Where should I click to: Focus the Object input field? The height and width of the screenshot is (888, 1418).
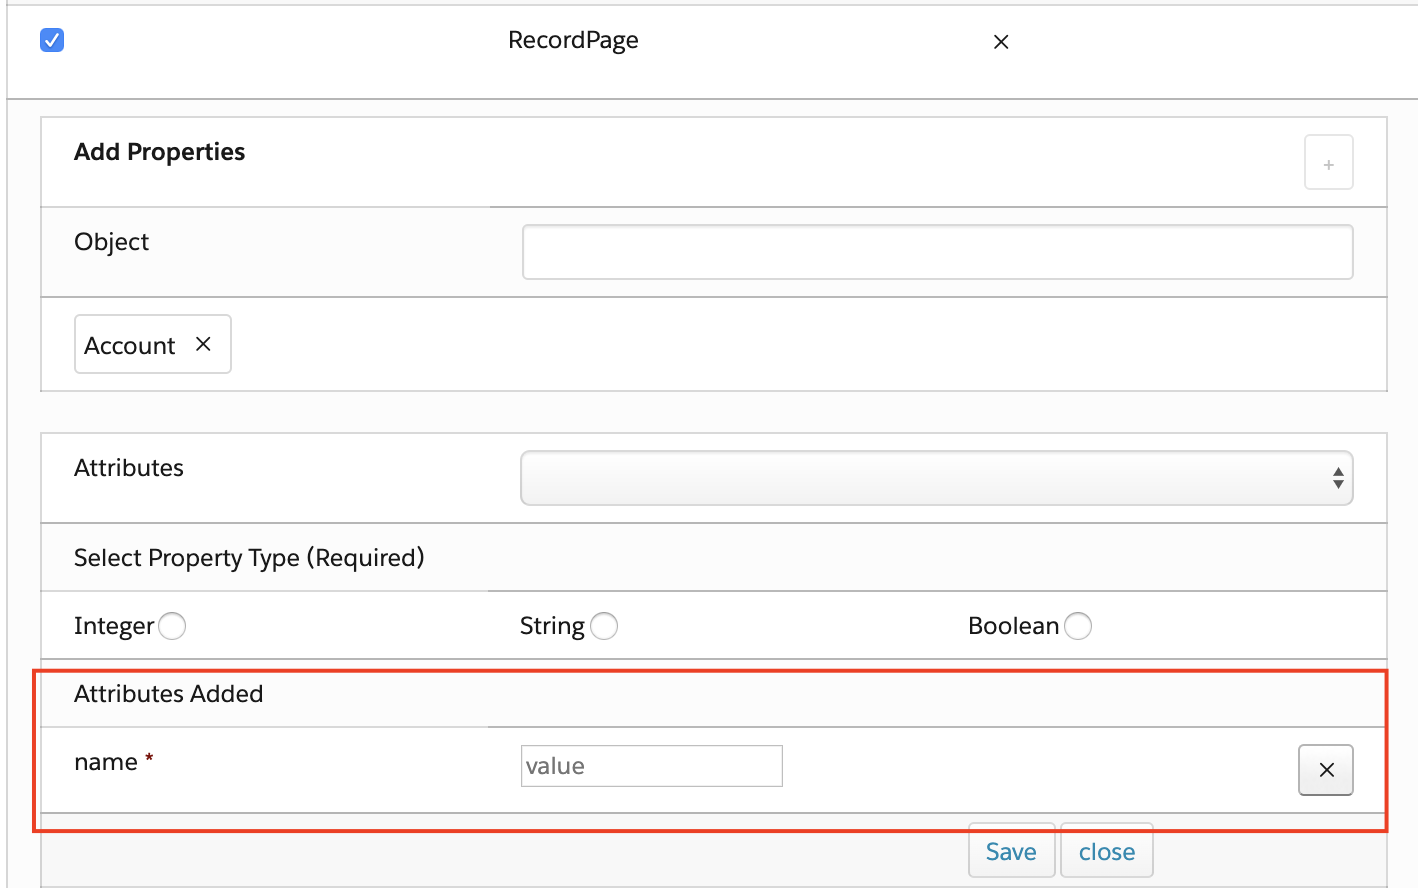pos(937,252)
